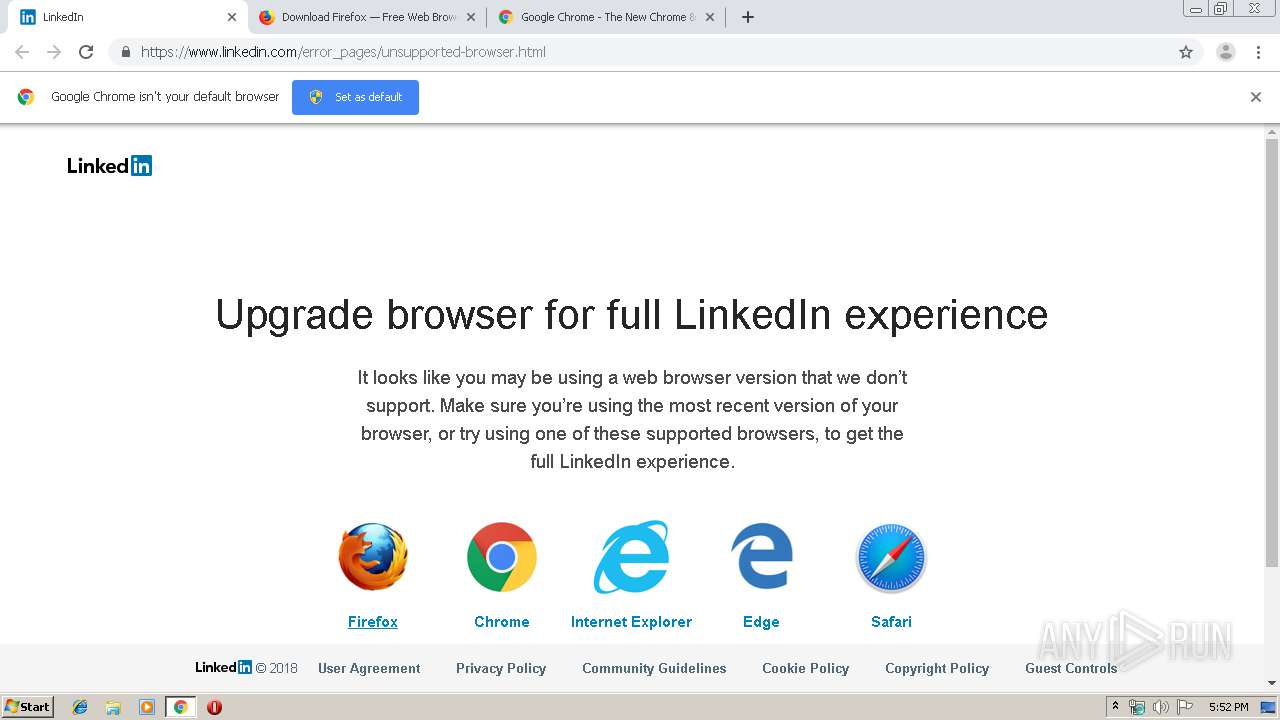The image size is (1280, 720).
Task: Open a new tab with the plus button
Action: pyautogui.click(x=748, y=17)
